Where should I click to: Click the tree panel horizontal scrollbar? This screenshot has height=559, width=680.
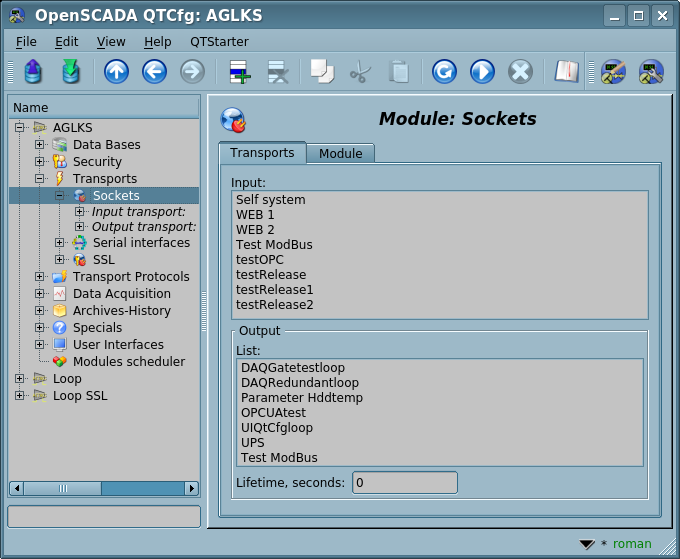104,489
